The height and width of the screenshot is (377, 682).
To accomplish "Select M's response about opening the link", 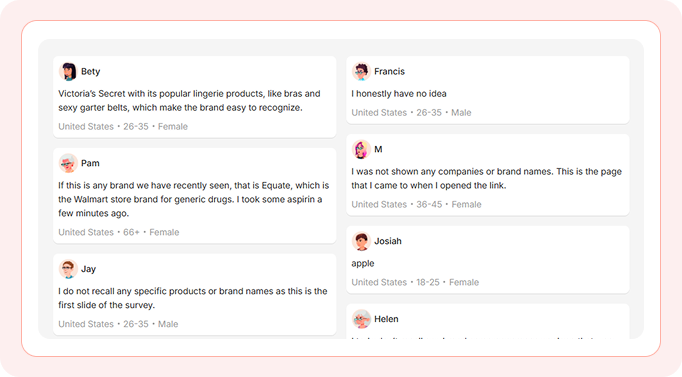I will pyautogui.click(x=486, y=178).
